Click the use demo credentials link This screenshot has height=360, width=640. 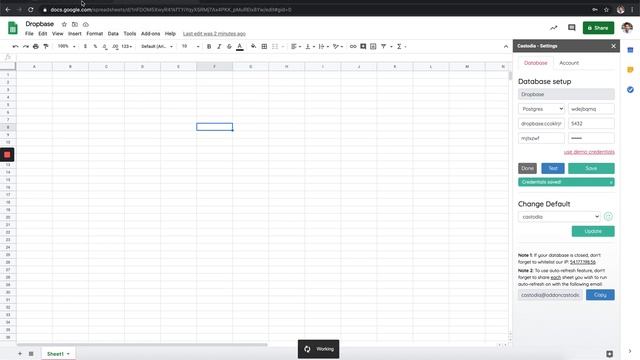589,152
